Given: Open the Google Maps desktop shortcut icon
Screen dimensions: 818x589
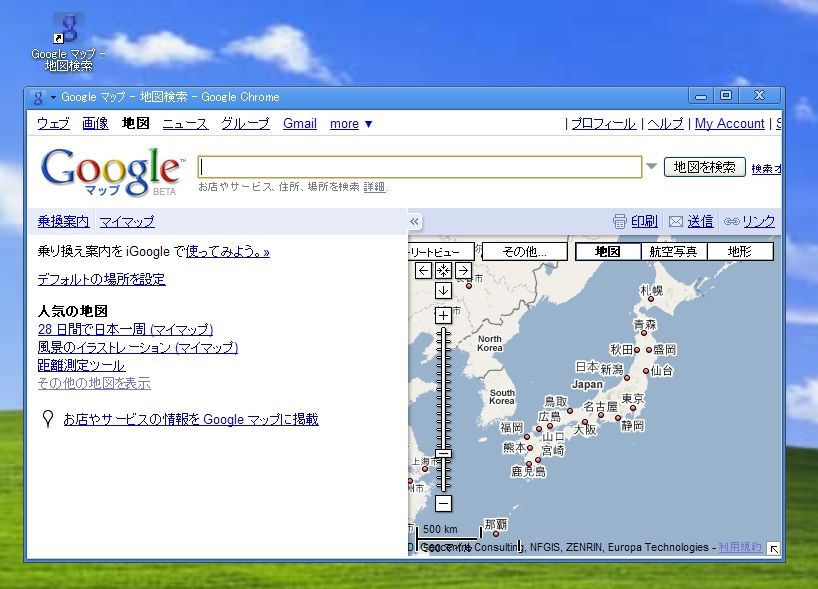Looking at the screenshot, I should [x=68, y=42].
